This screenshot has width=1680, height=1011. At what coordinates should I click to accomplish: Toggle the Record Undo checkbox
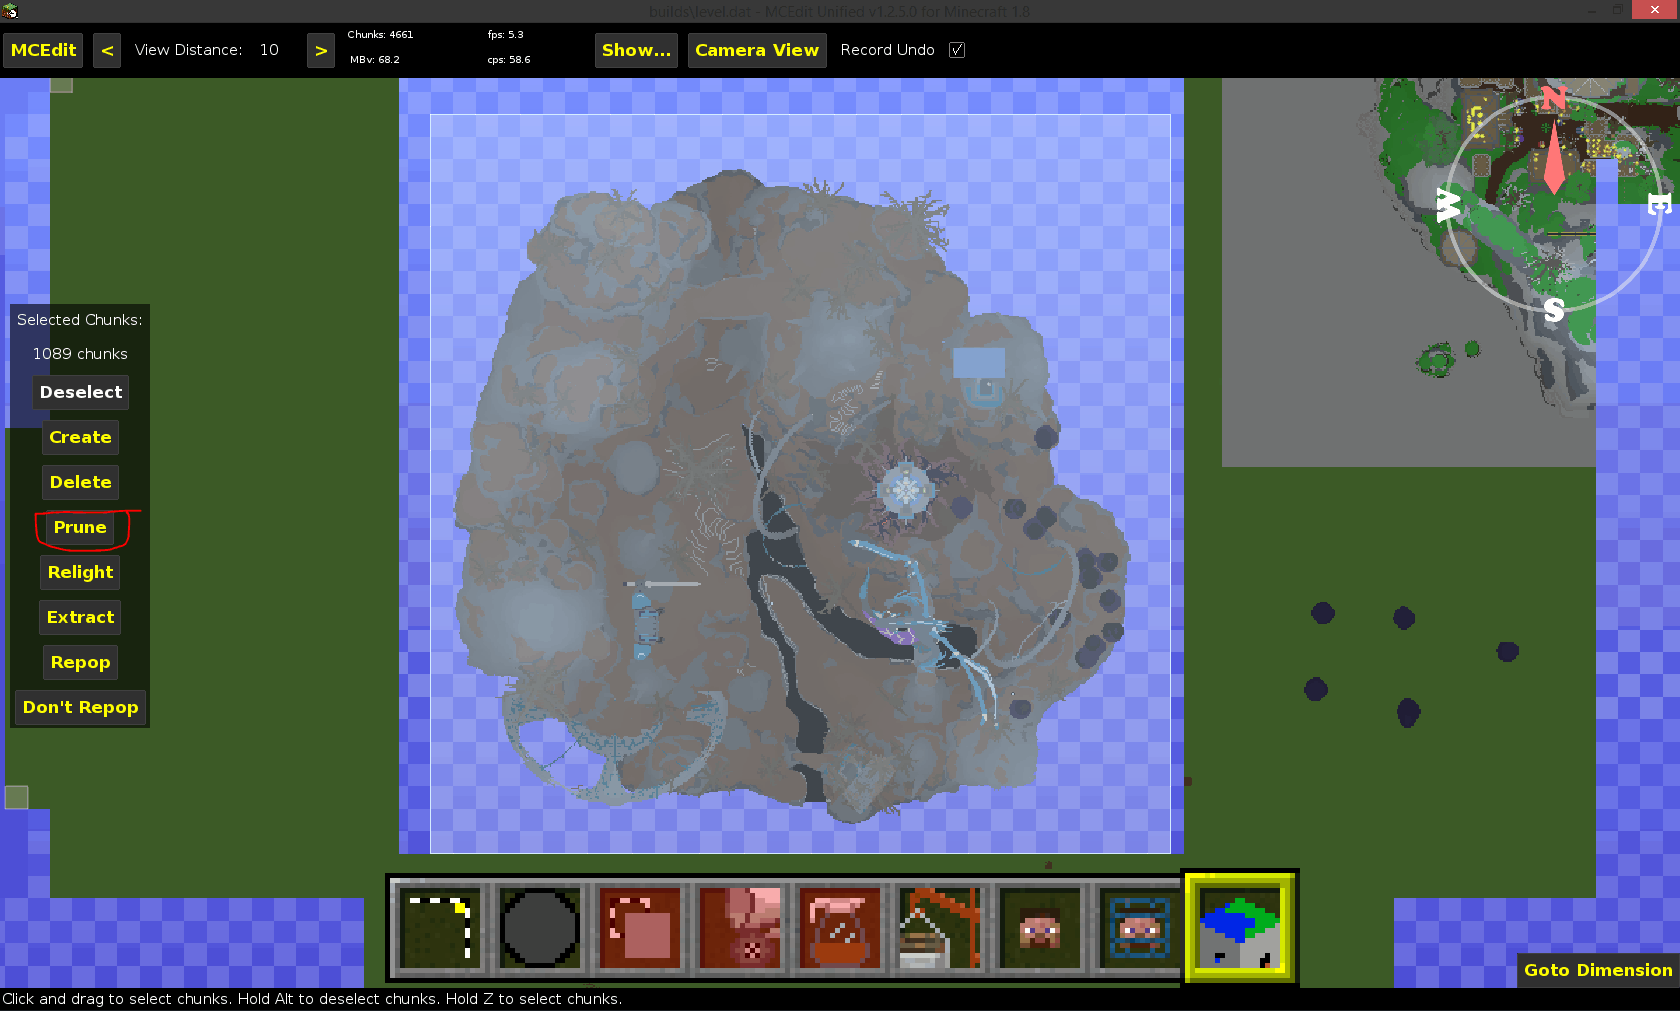coord(957,50)
